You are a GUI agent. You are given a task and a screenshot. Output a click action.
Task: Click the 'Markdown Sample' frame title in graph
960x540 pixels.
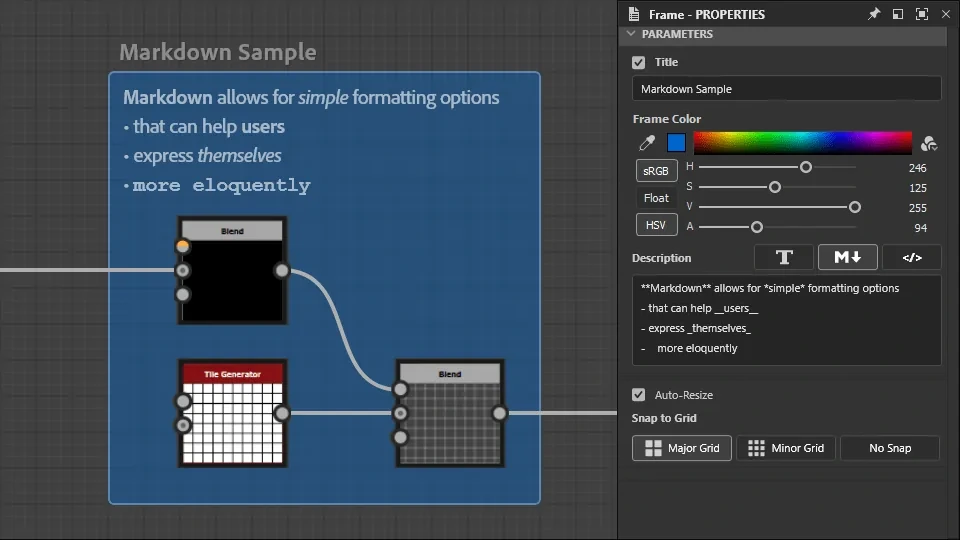click(218, 52)
